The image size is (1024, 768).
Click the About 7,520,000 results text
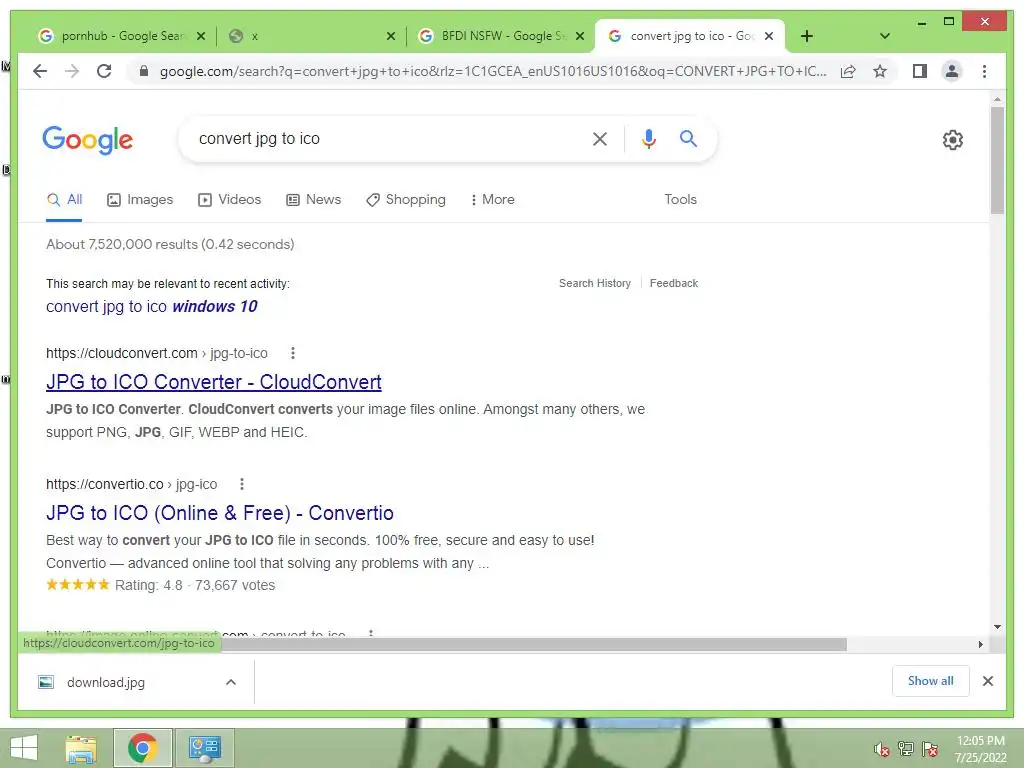coord(170,244)
